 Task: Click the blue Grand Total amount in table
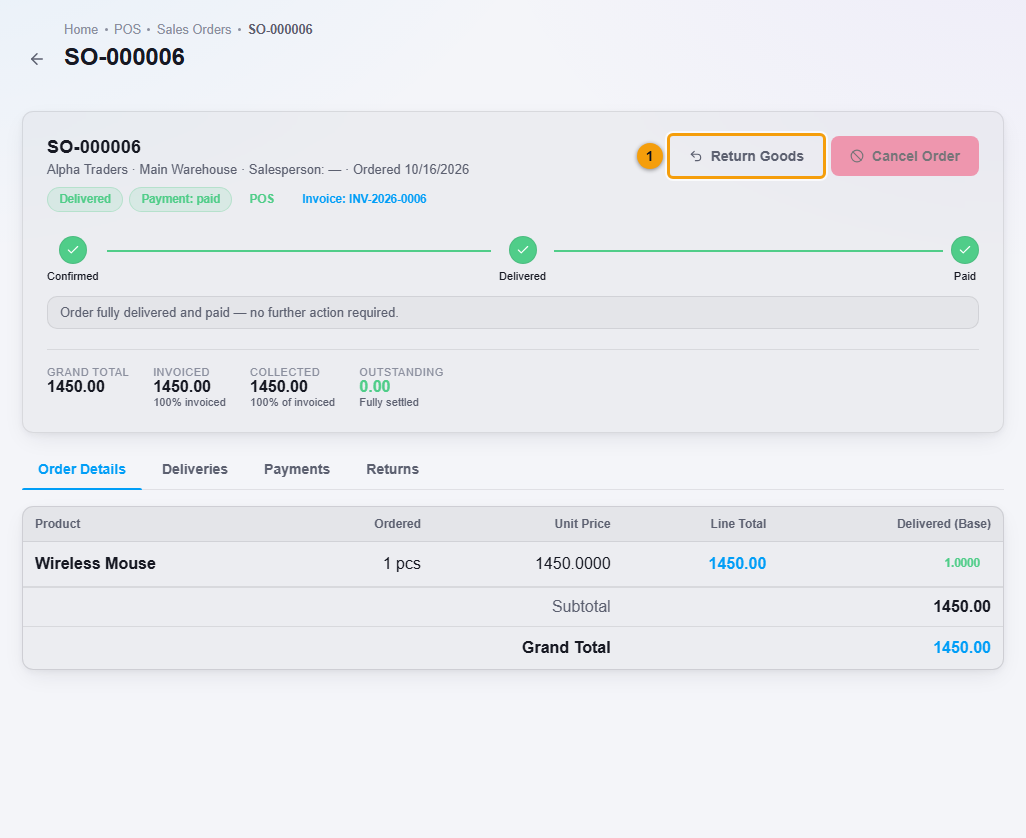pos(962,647)
